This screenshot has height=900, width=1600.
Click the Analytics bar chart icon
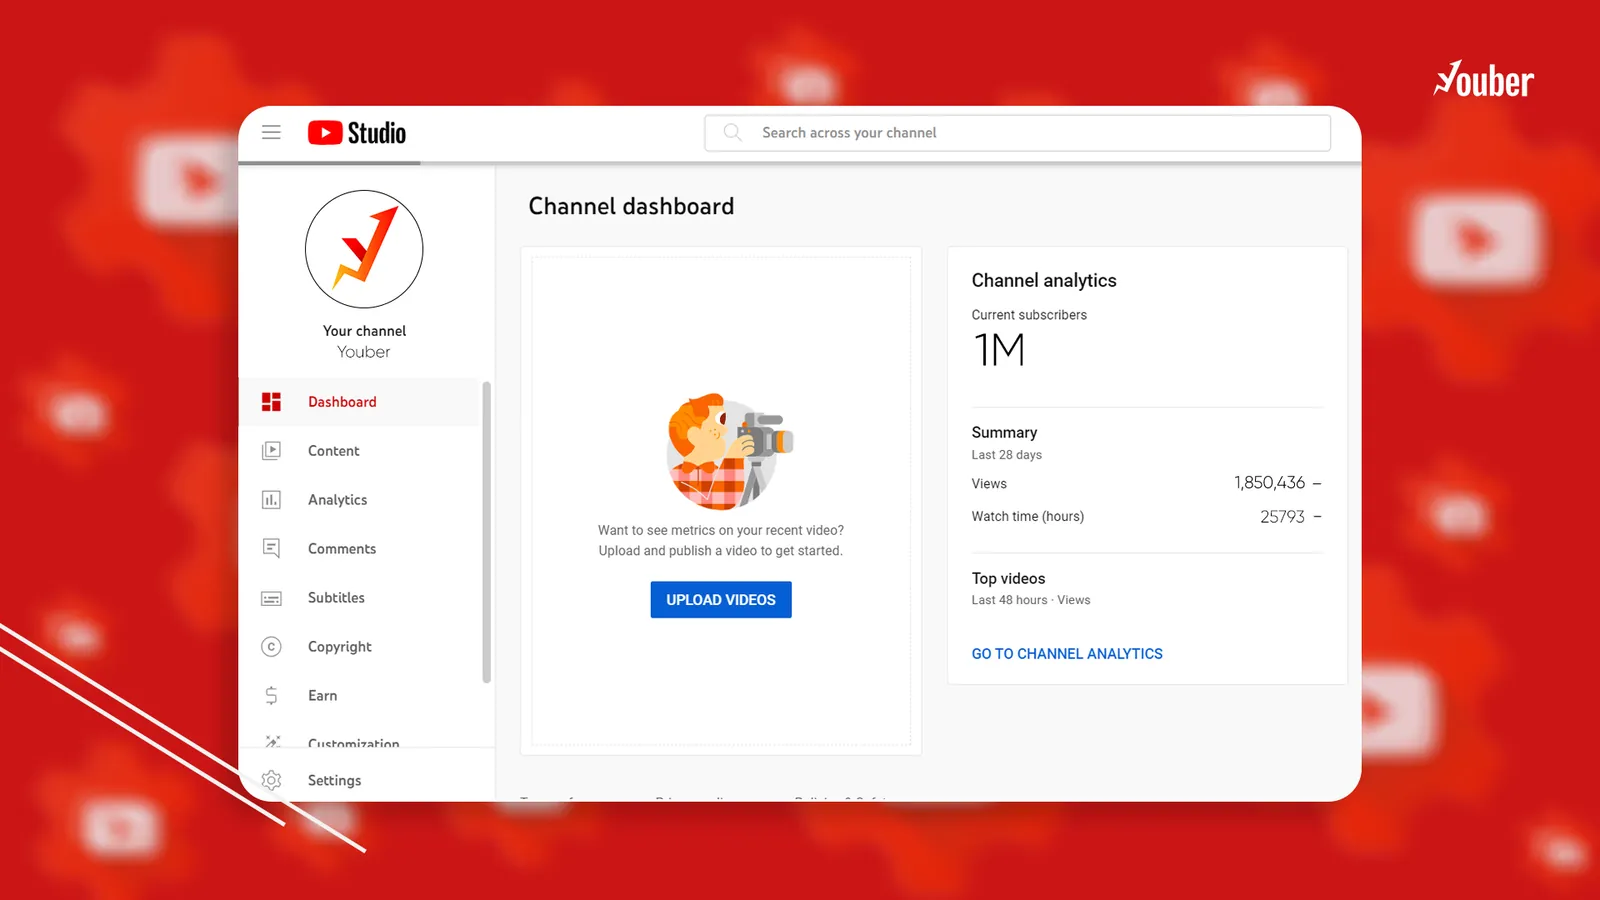pyautogui.click(x=271, y=500)
